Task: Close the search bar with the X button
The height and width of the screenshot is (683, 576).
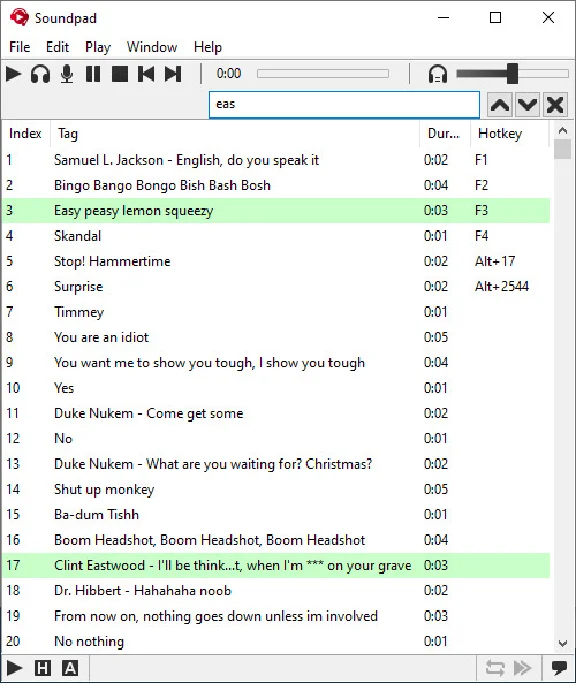Action: [x=555, y=105]
